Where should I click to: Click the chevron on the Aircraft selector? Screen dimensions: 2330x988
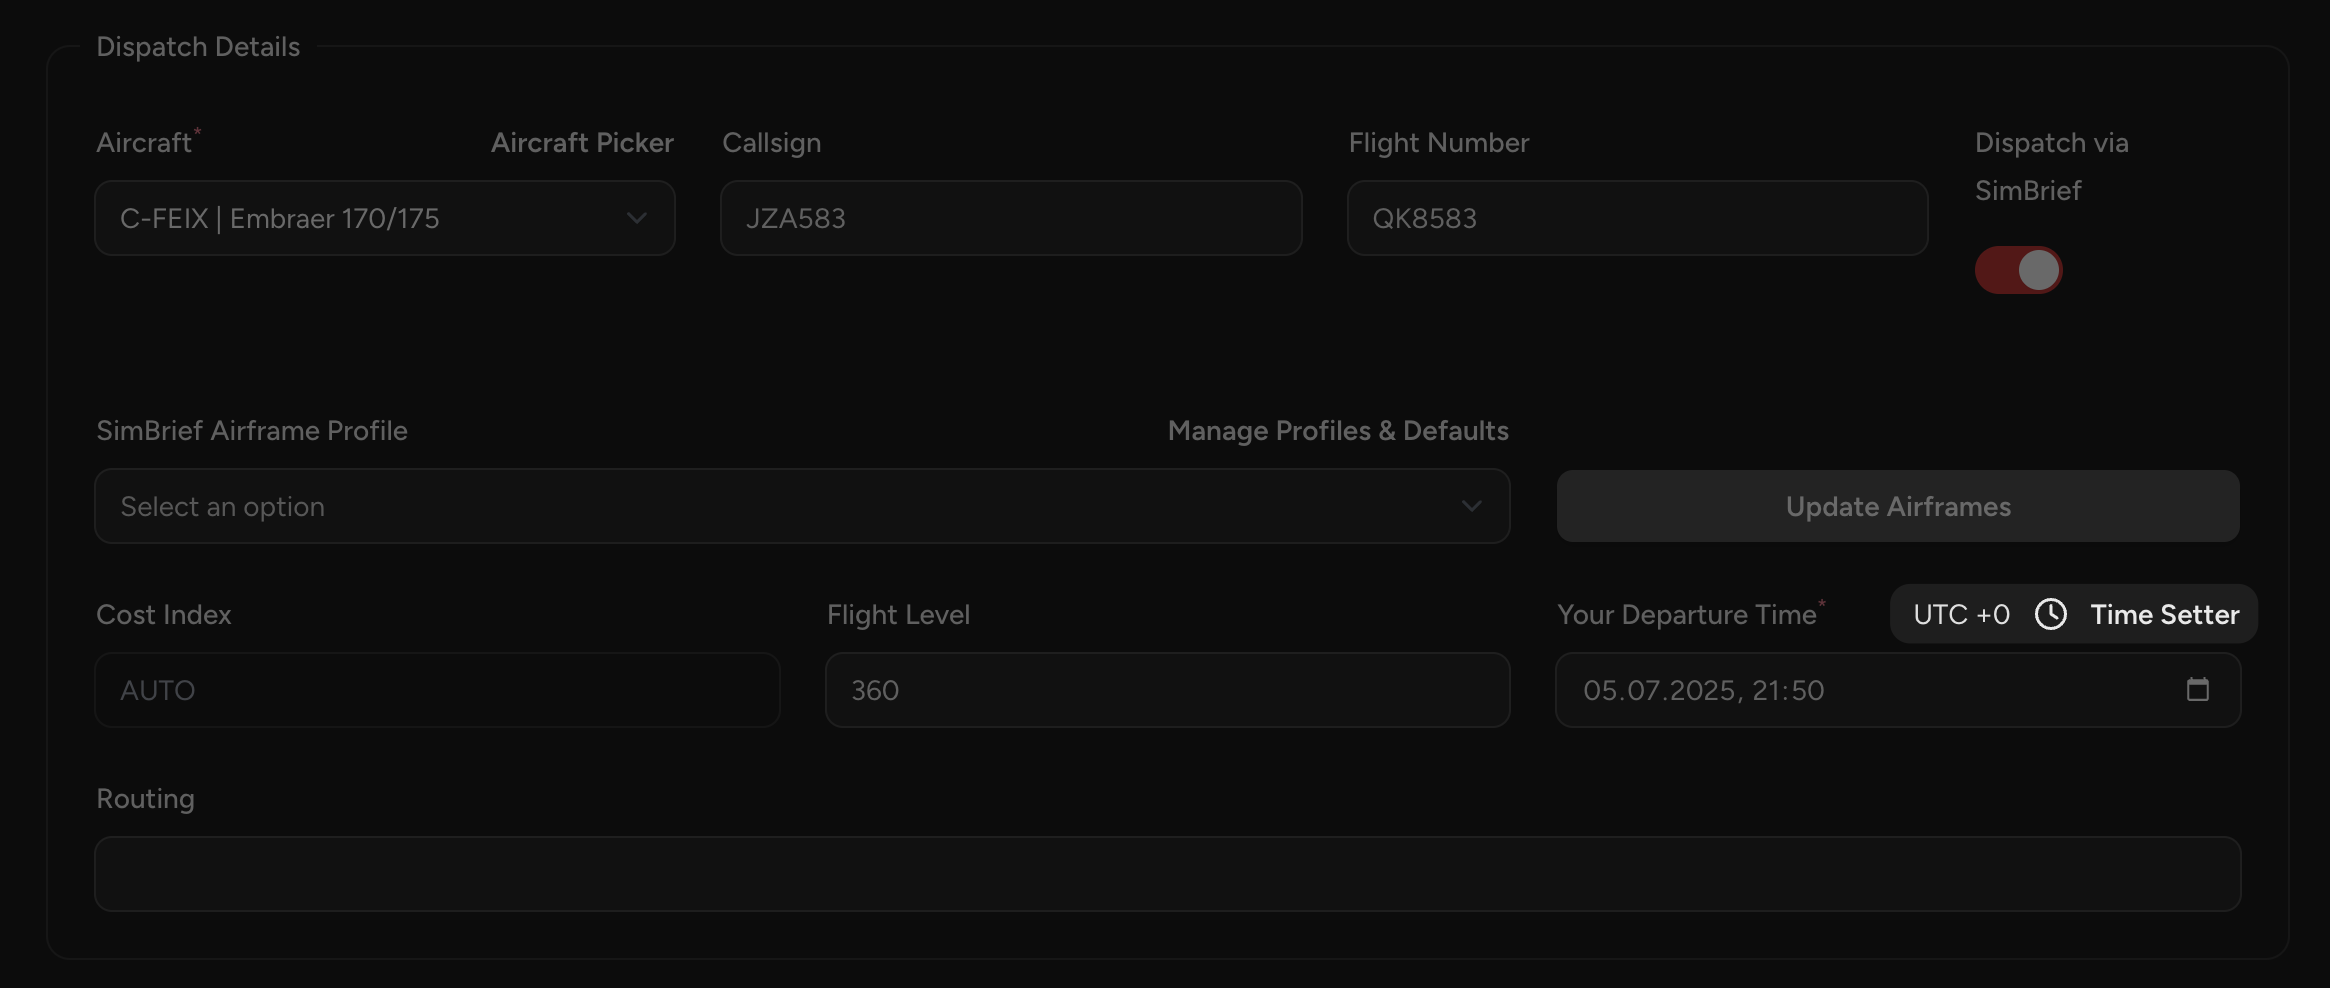pos(637,218)
